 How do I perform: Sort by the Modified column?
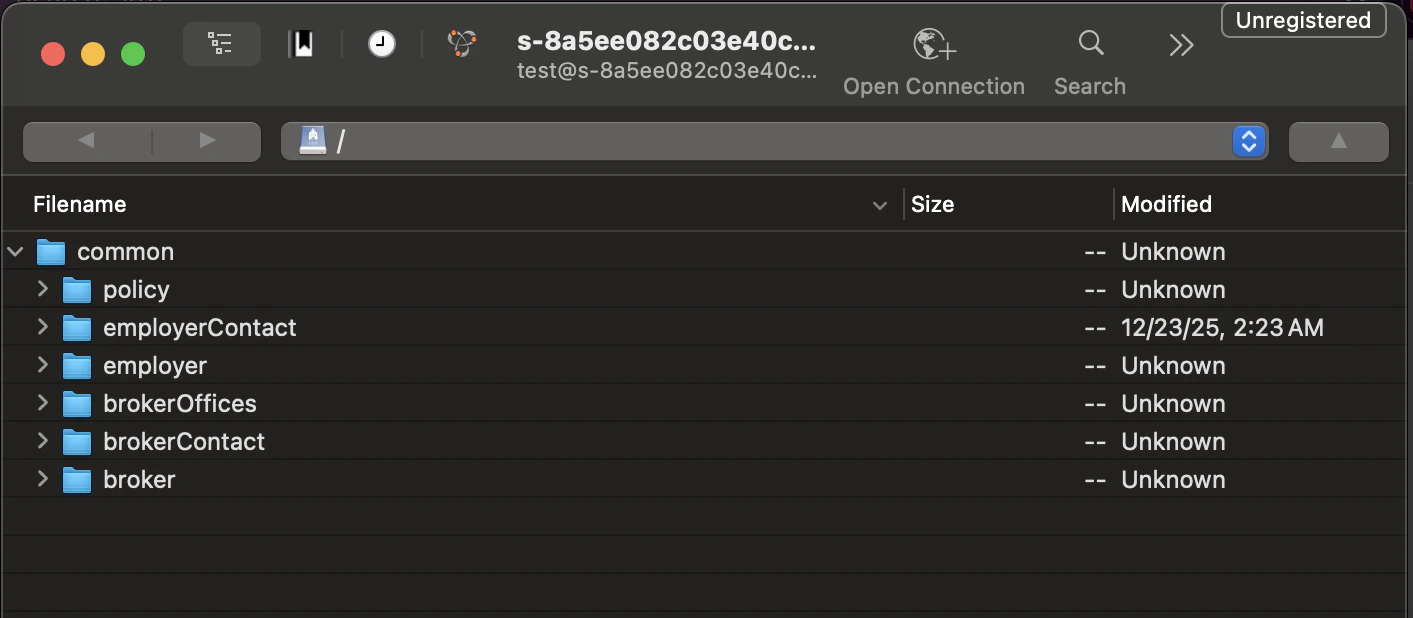coord(1166,204)
